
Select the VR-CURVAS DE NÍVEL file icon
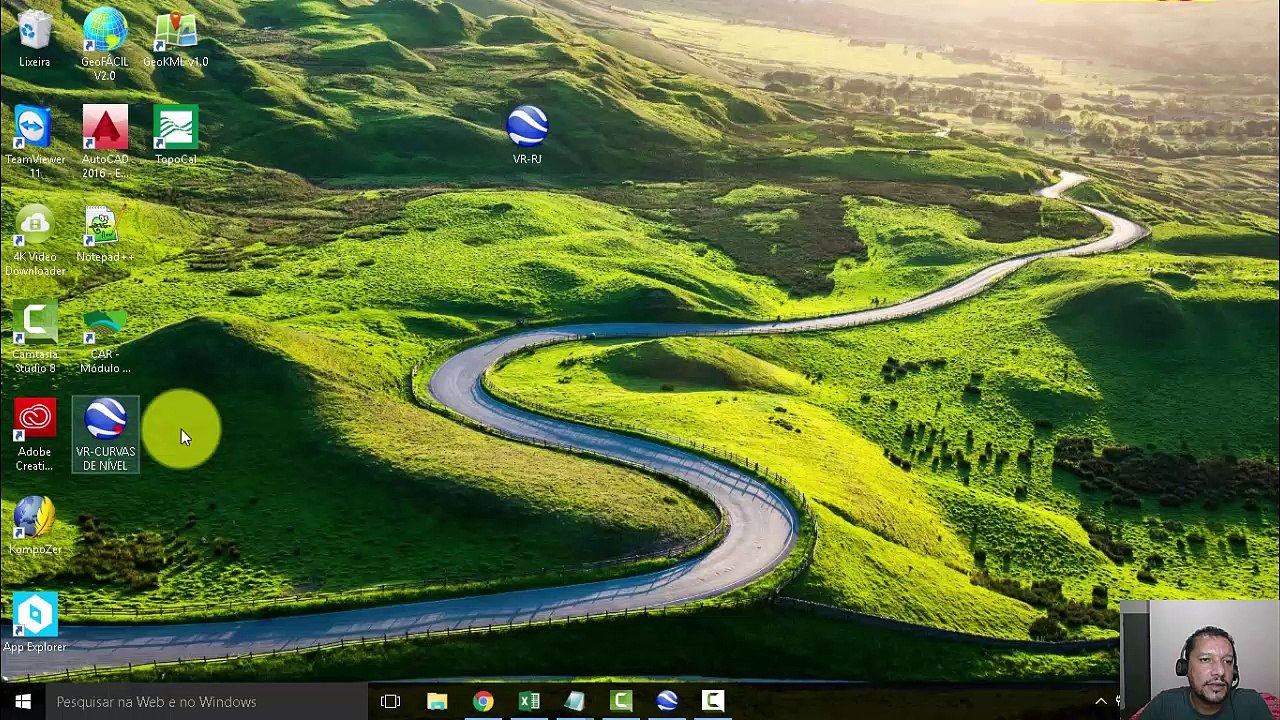(105, 435)
